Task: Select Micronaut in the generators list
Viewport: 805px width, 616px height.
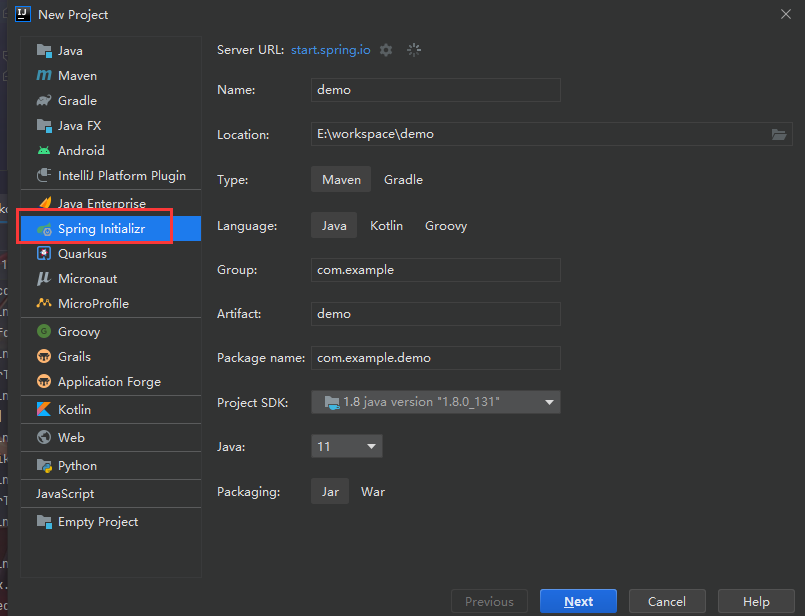Action: click(x=111, y=279)
